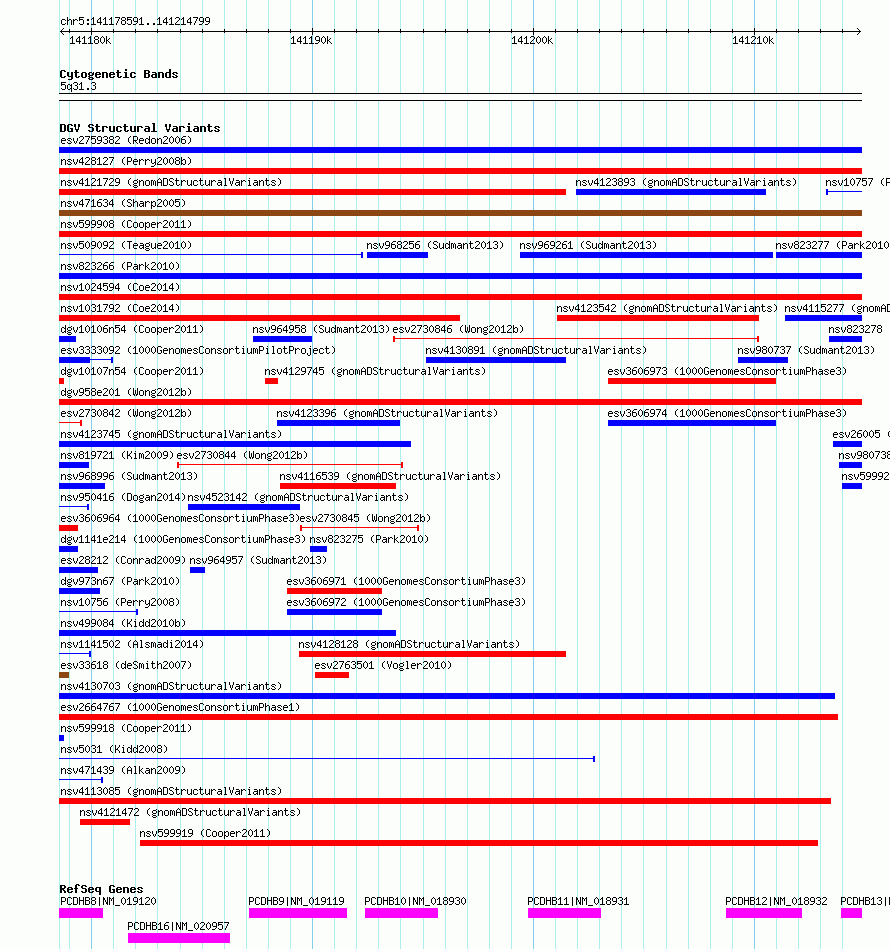
Task: Click the nsv4123893 gnomAD variant label
Action: coord(686,182)
